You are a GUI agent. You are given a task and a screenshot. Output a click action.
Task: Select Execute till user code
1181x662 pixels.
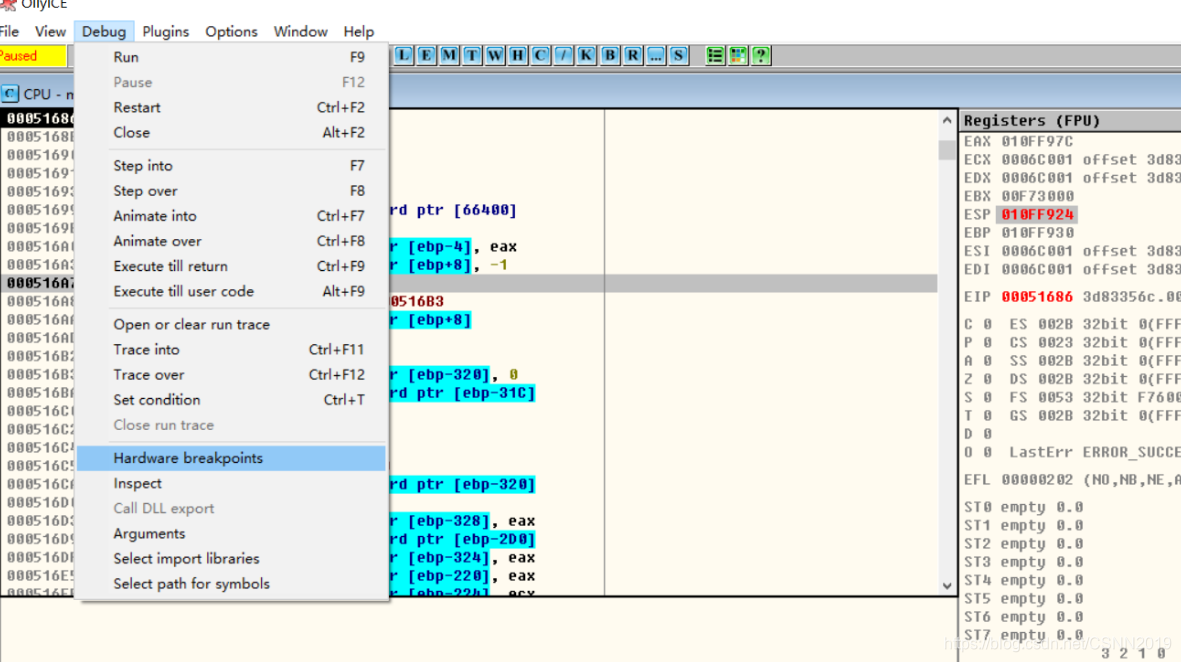click(231, 291)
